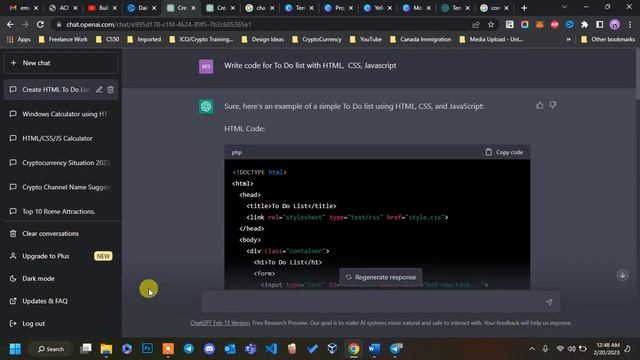Close the Mo tab
640x360 pixels.
pos(429,8)
